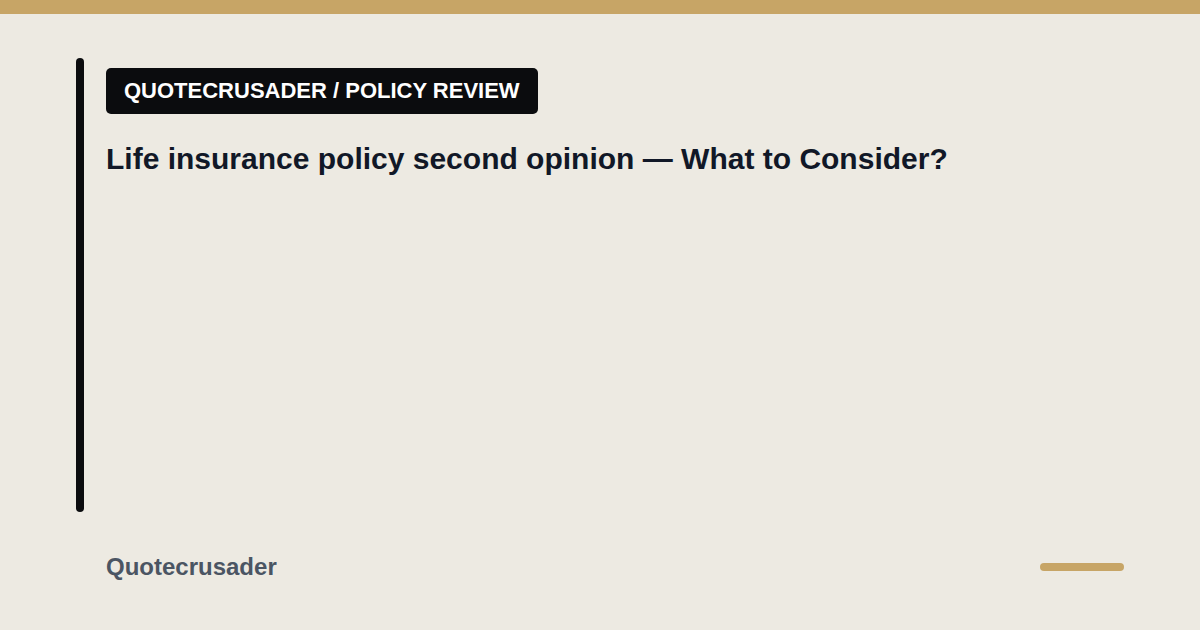Click the QUOTECRUSADER / POLICY REVIEW badge
Screen dimensions: 1200x630
[322, 91]
